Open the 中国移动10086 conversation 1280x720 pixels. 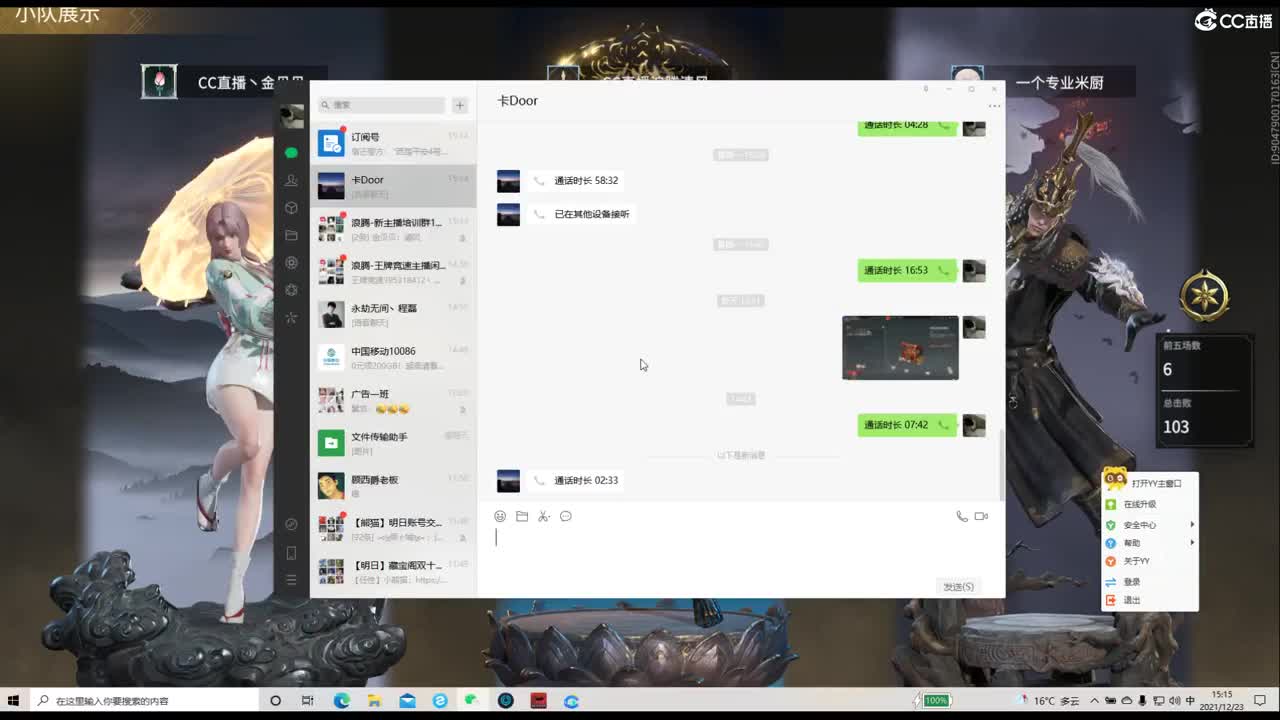point(393,358)
